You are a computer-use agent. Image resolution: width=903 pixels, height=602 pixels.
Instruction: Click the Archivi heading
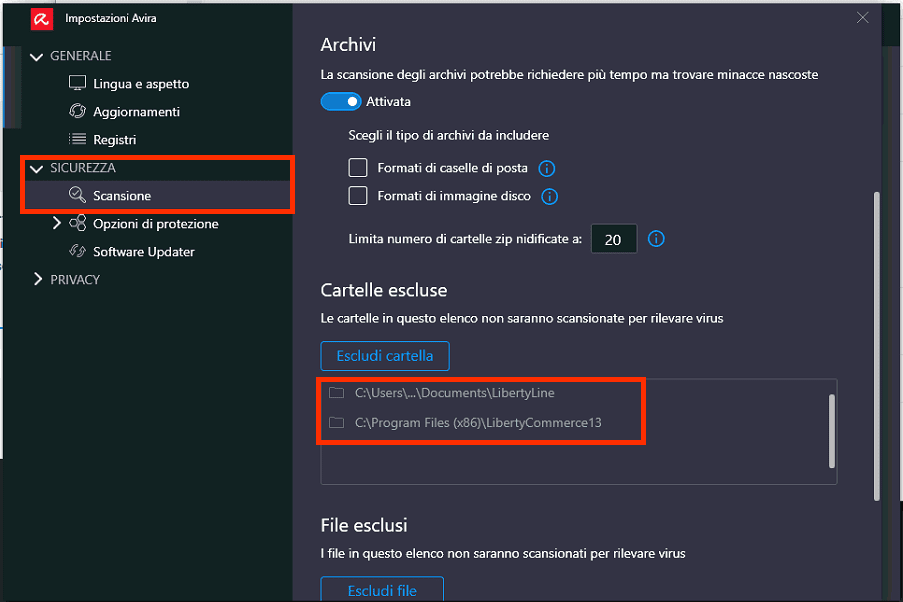click(x=348, y=44)
